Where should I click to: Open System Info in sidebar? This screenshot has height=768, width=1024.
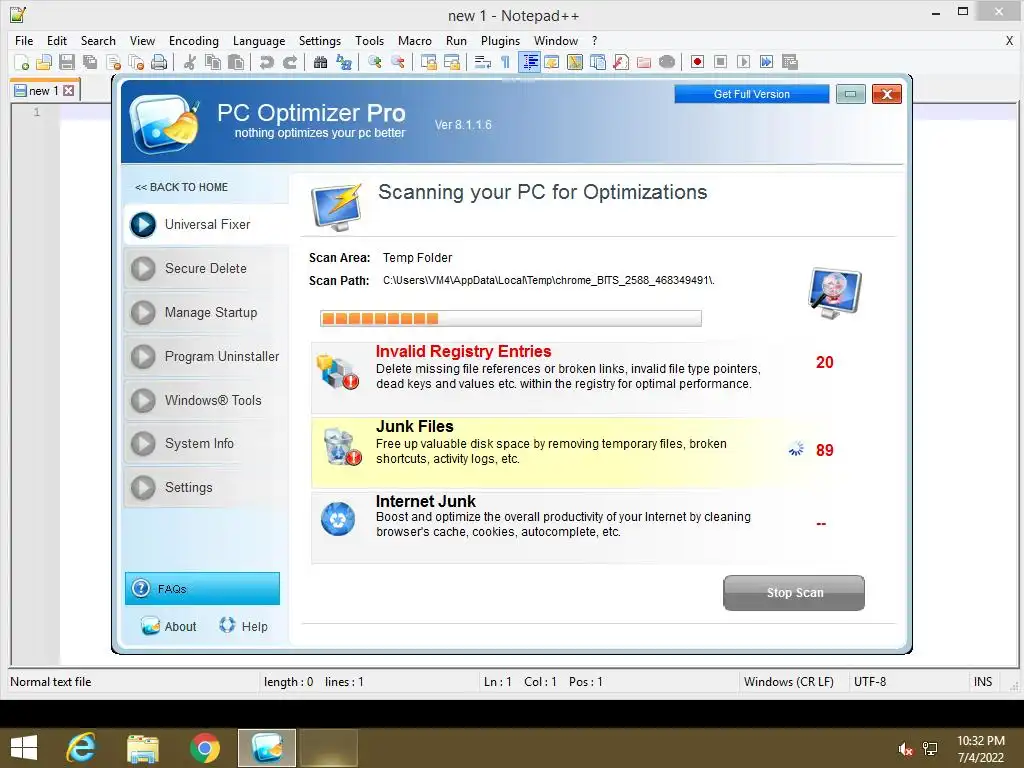(x=206, y=443)
